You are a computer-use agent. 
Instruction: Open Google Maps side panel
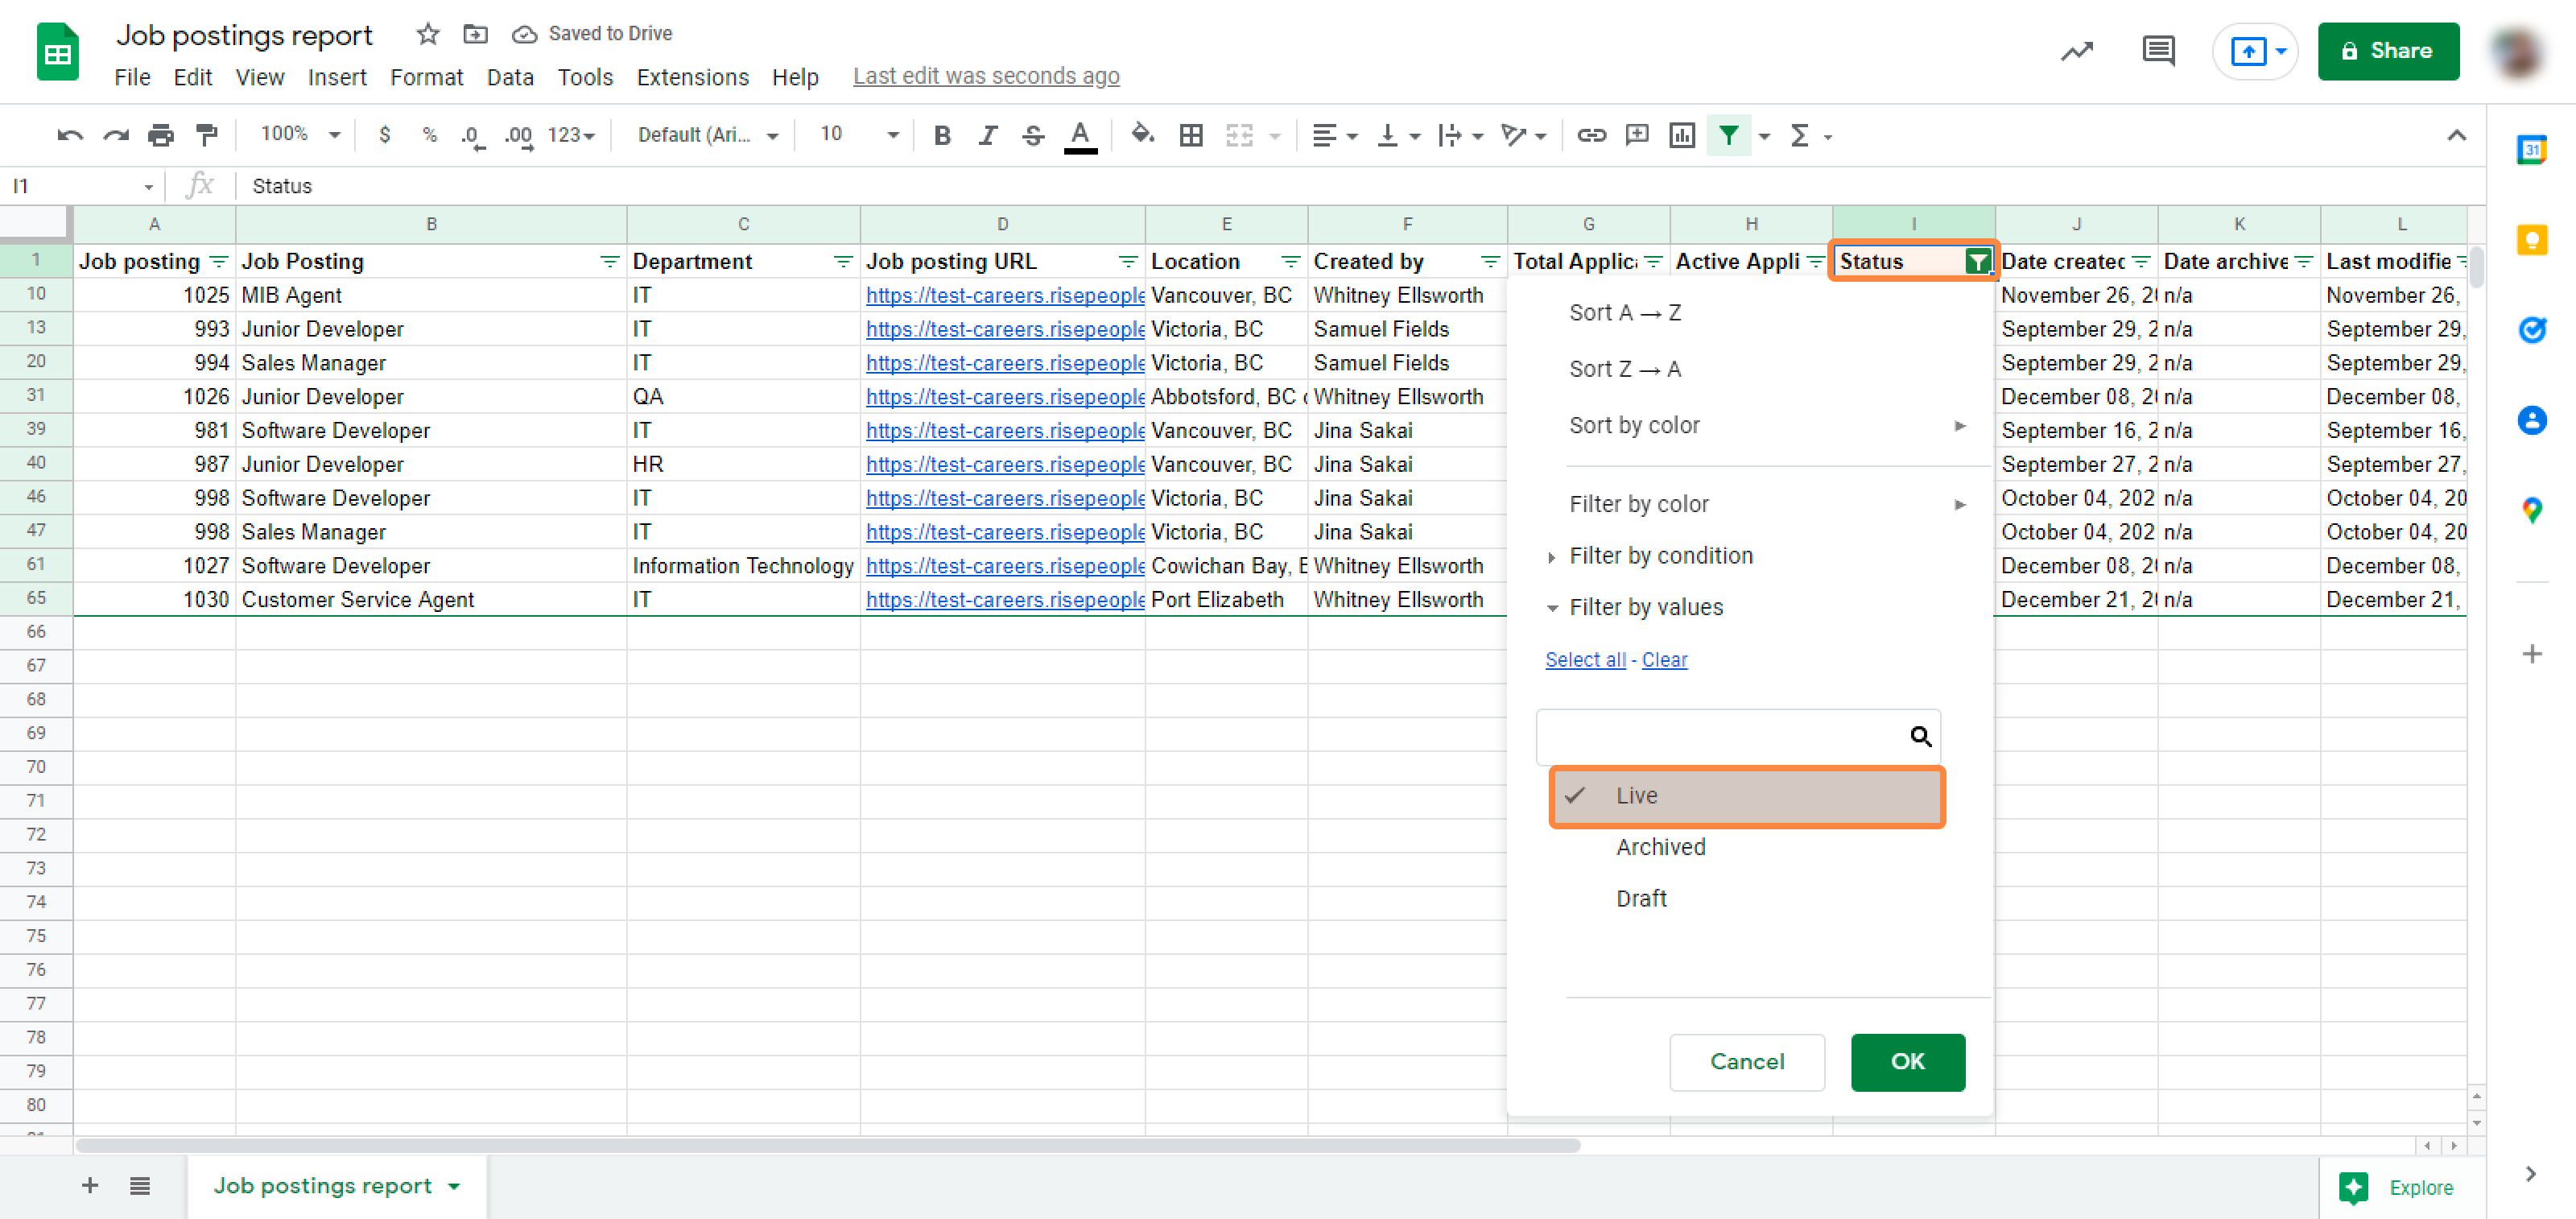[x=2531, y=510]
